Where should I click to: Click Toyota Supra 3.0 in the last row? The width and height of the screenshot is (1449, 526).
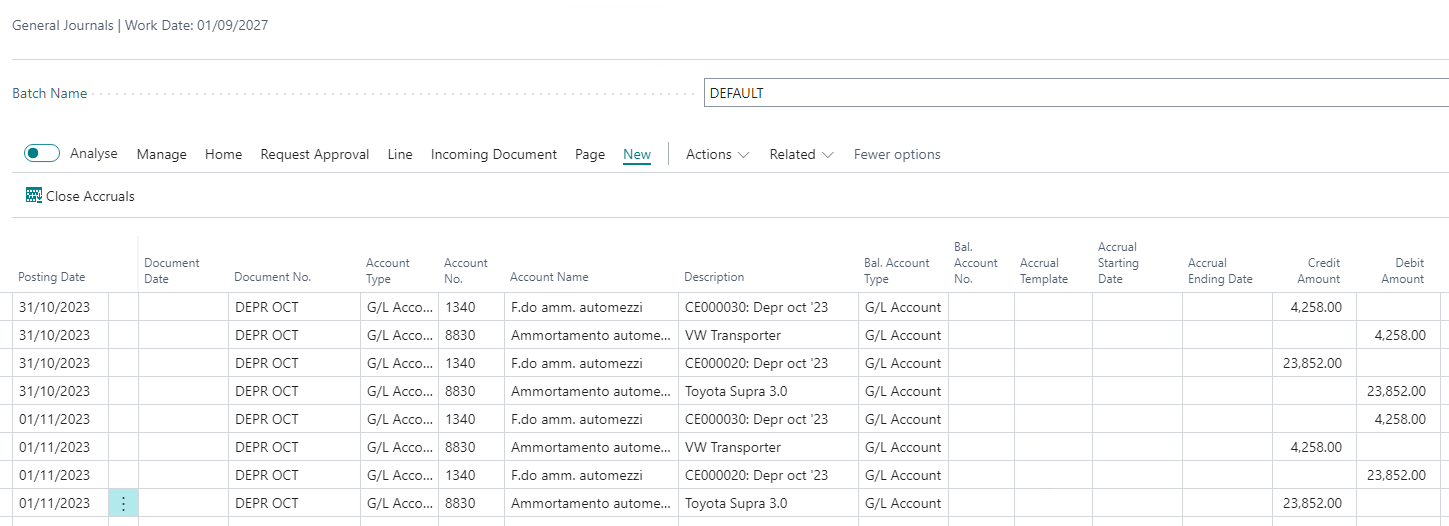pos(736,503)
